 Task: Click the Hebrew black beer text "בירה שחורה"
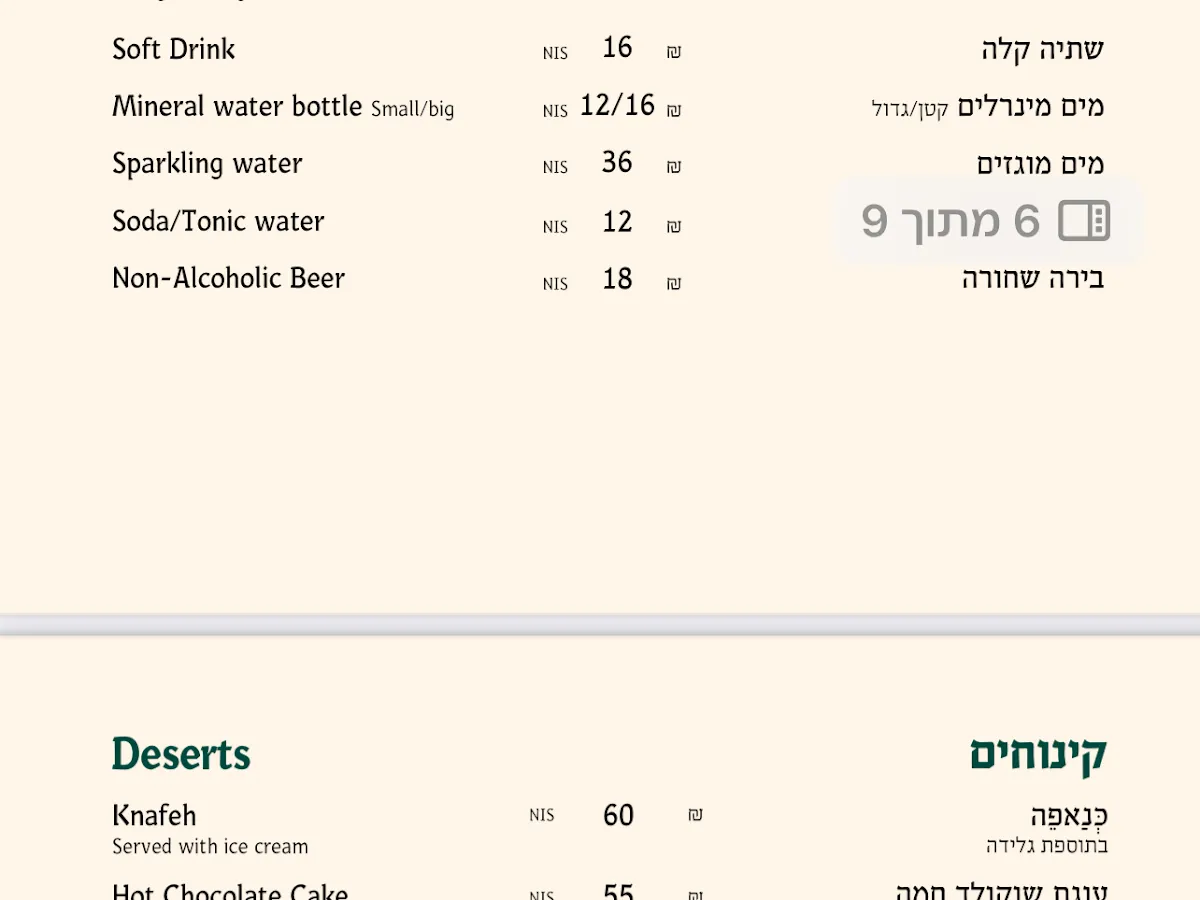coord(1033,278)
